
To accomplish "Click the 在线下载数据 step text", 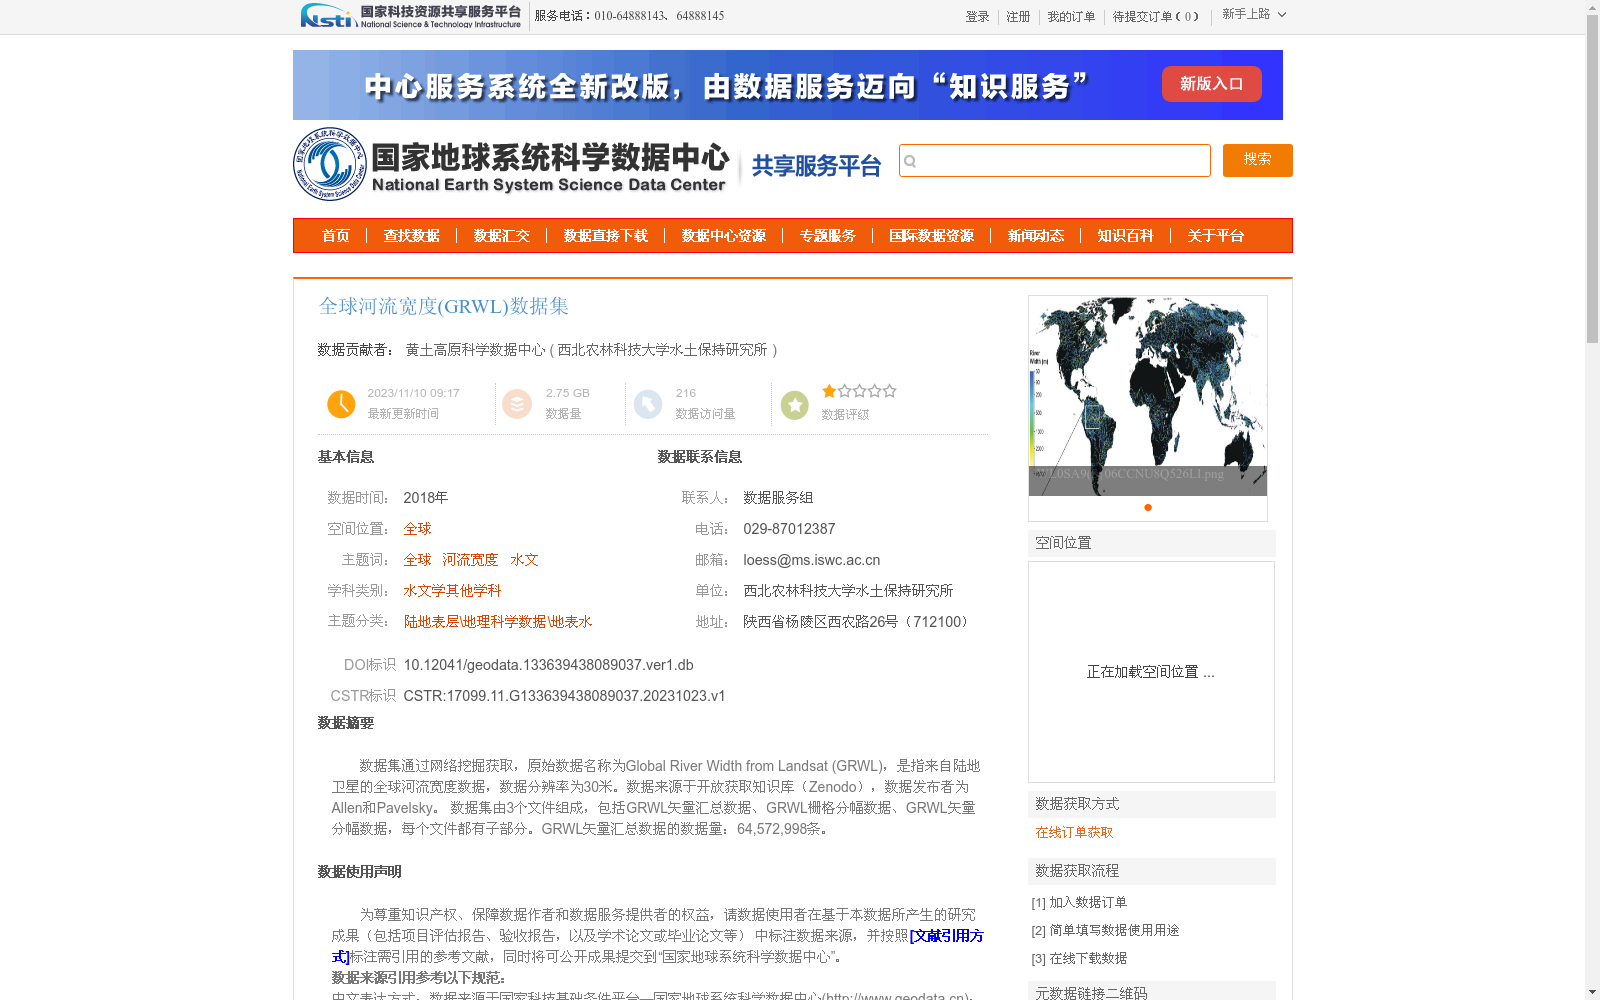I will (x=1088, y=958).
